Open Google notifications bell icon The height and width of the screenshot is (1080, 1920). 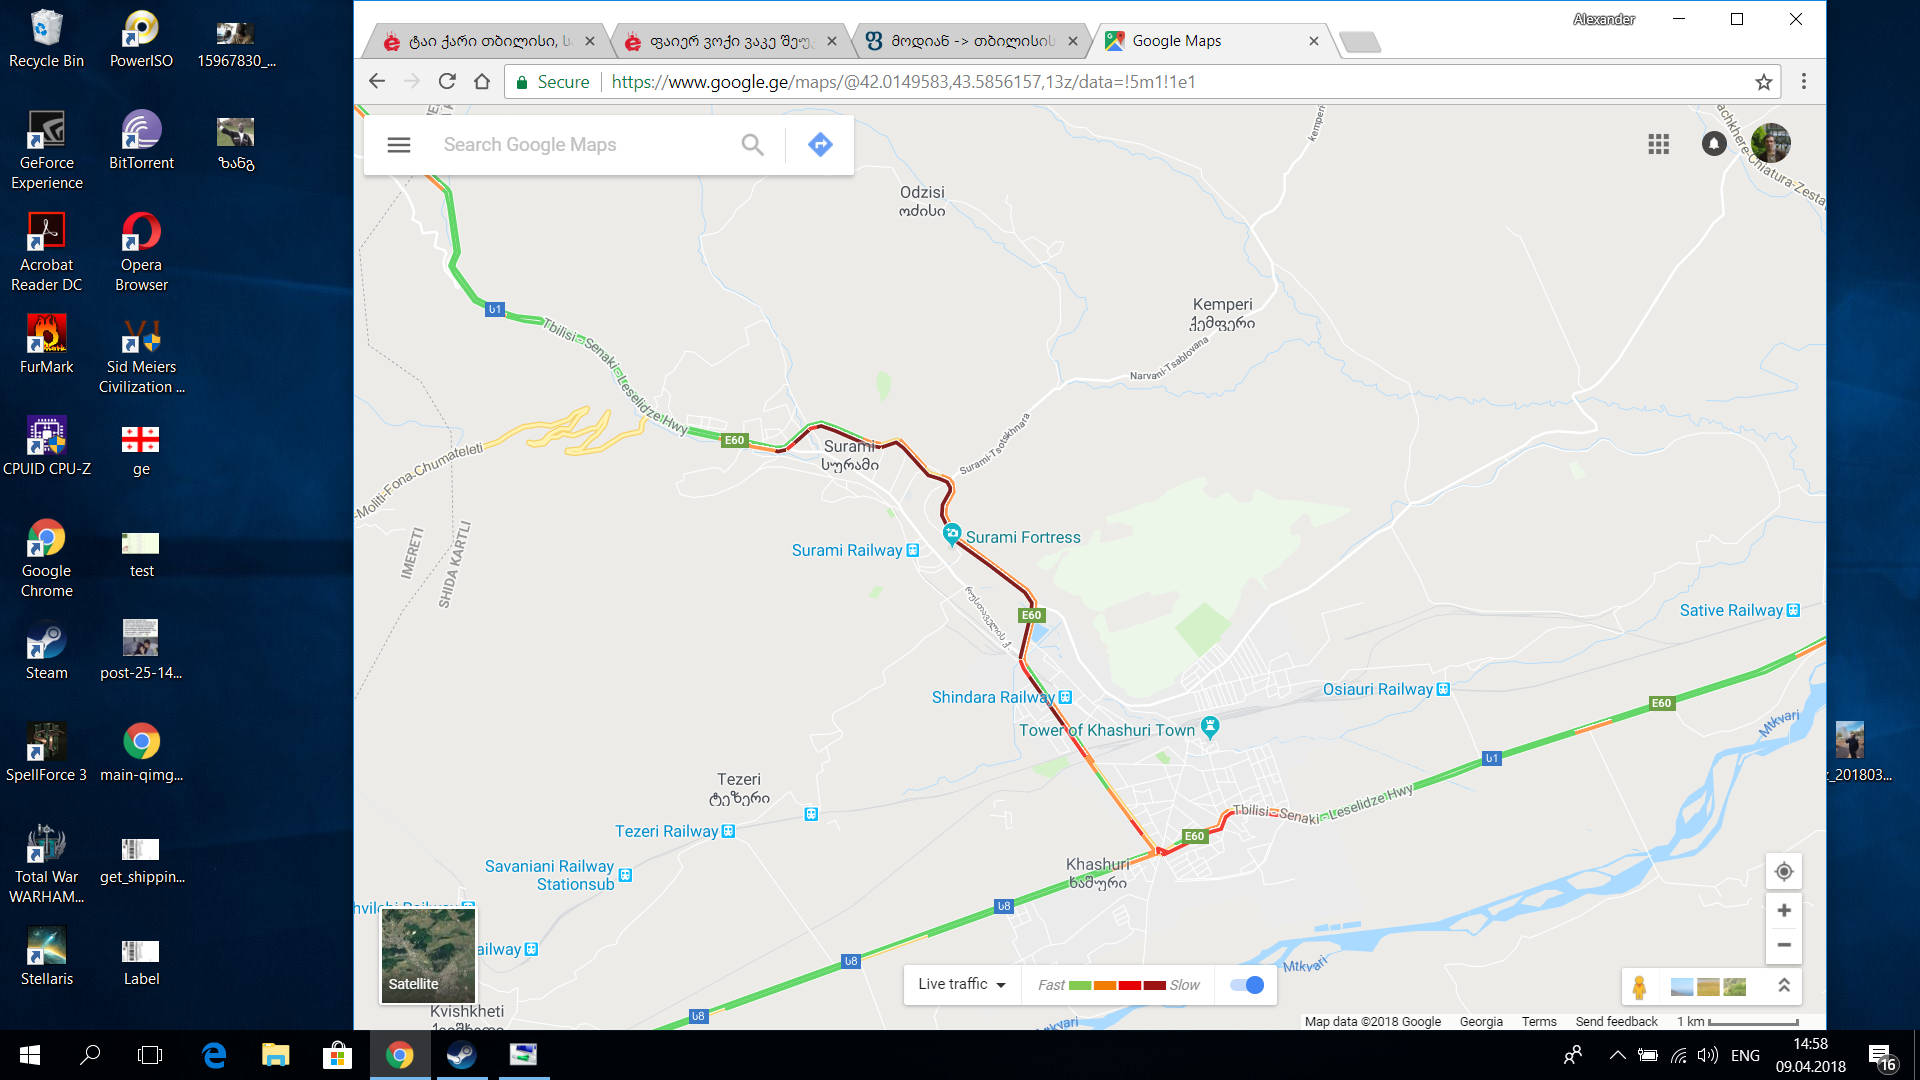pyautogui.click(x=1714, y=144)
